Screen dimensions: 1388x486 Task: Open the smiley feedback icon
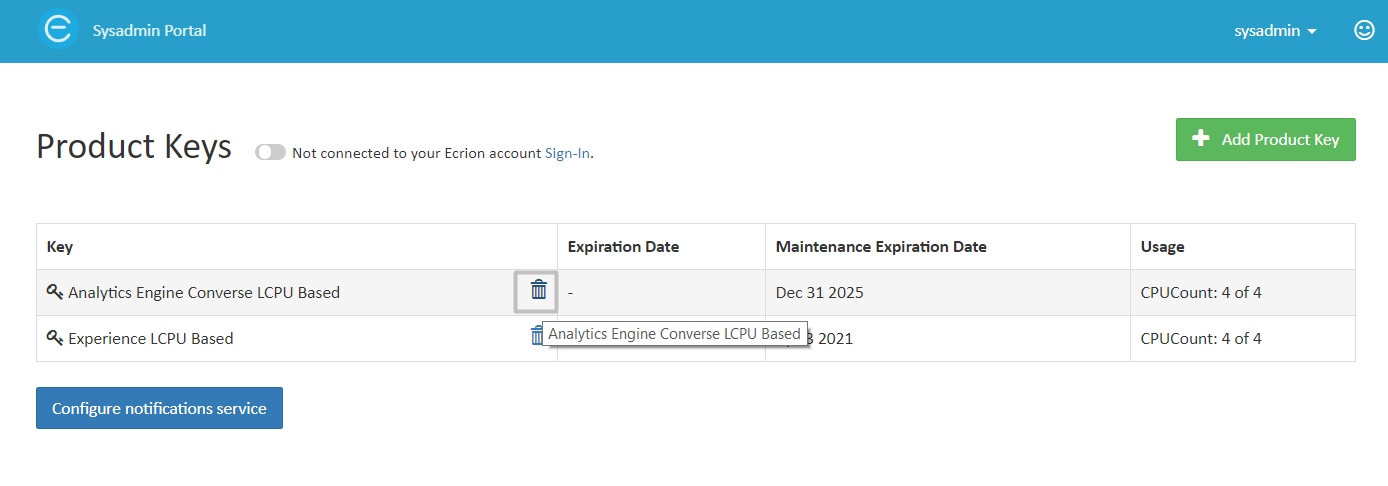pyautogui.click(x=1364, y=30)
